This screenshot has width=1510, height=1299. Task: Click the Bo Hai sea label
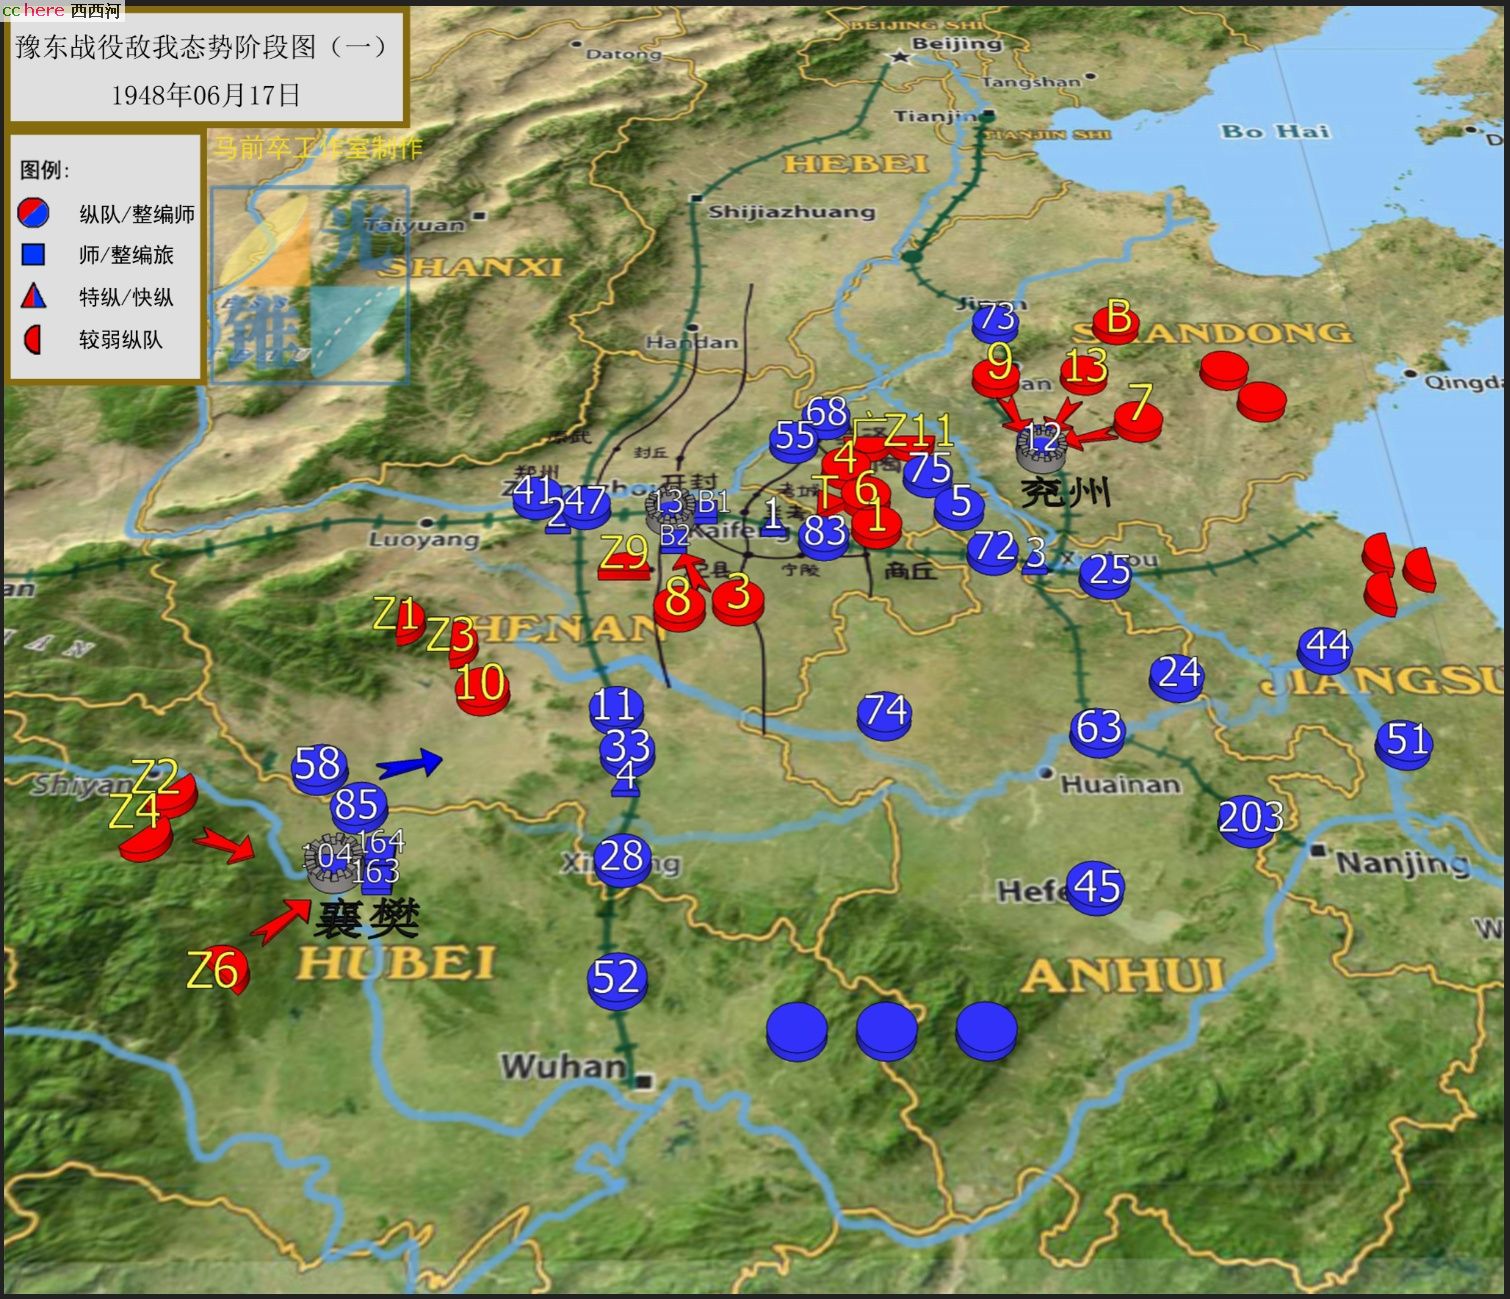(x=1275, y=131)
